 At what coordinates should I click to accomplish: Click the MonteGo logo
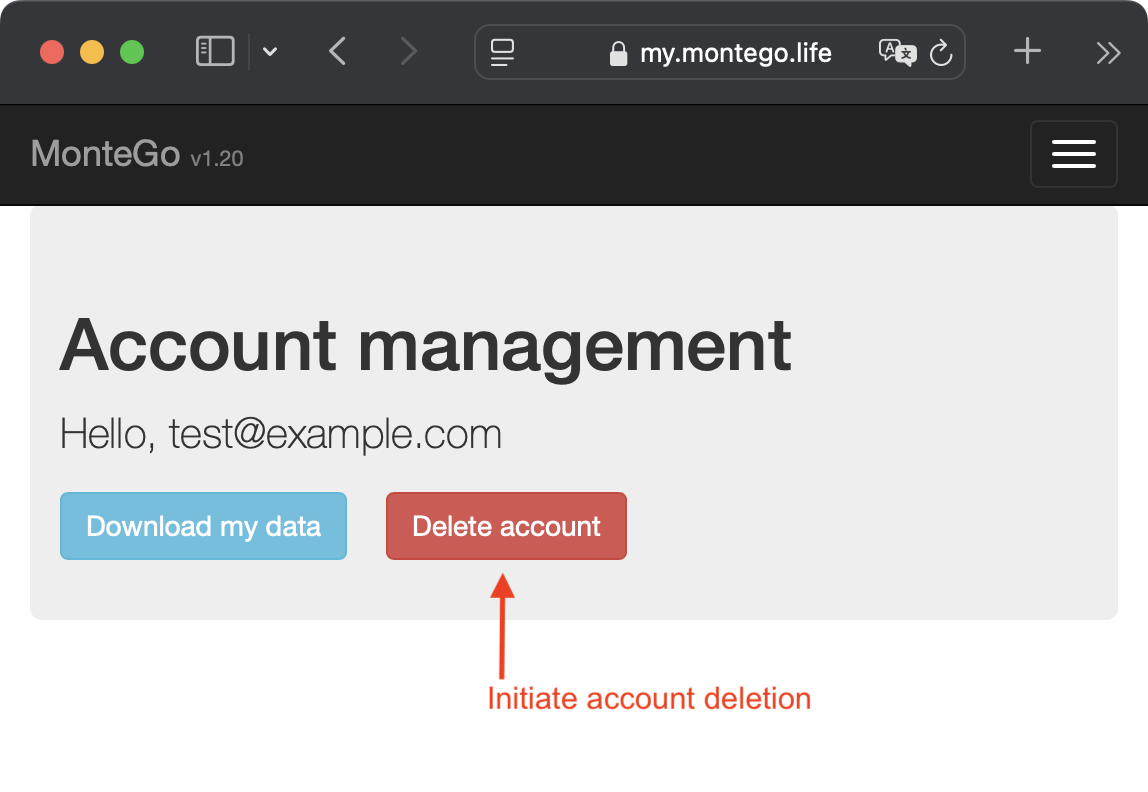click(104, 154)
